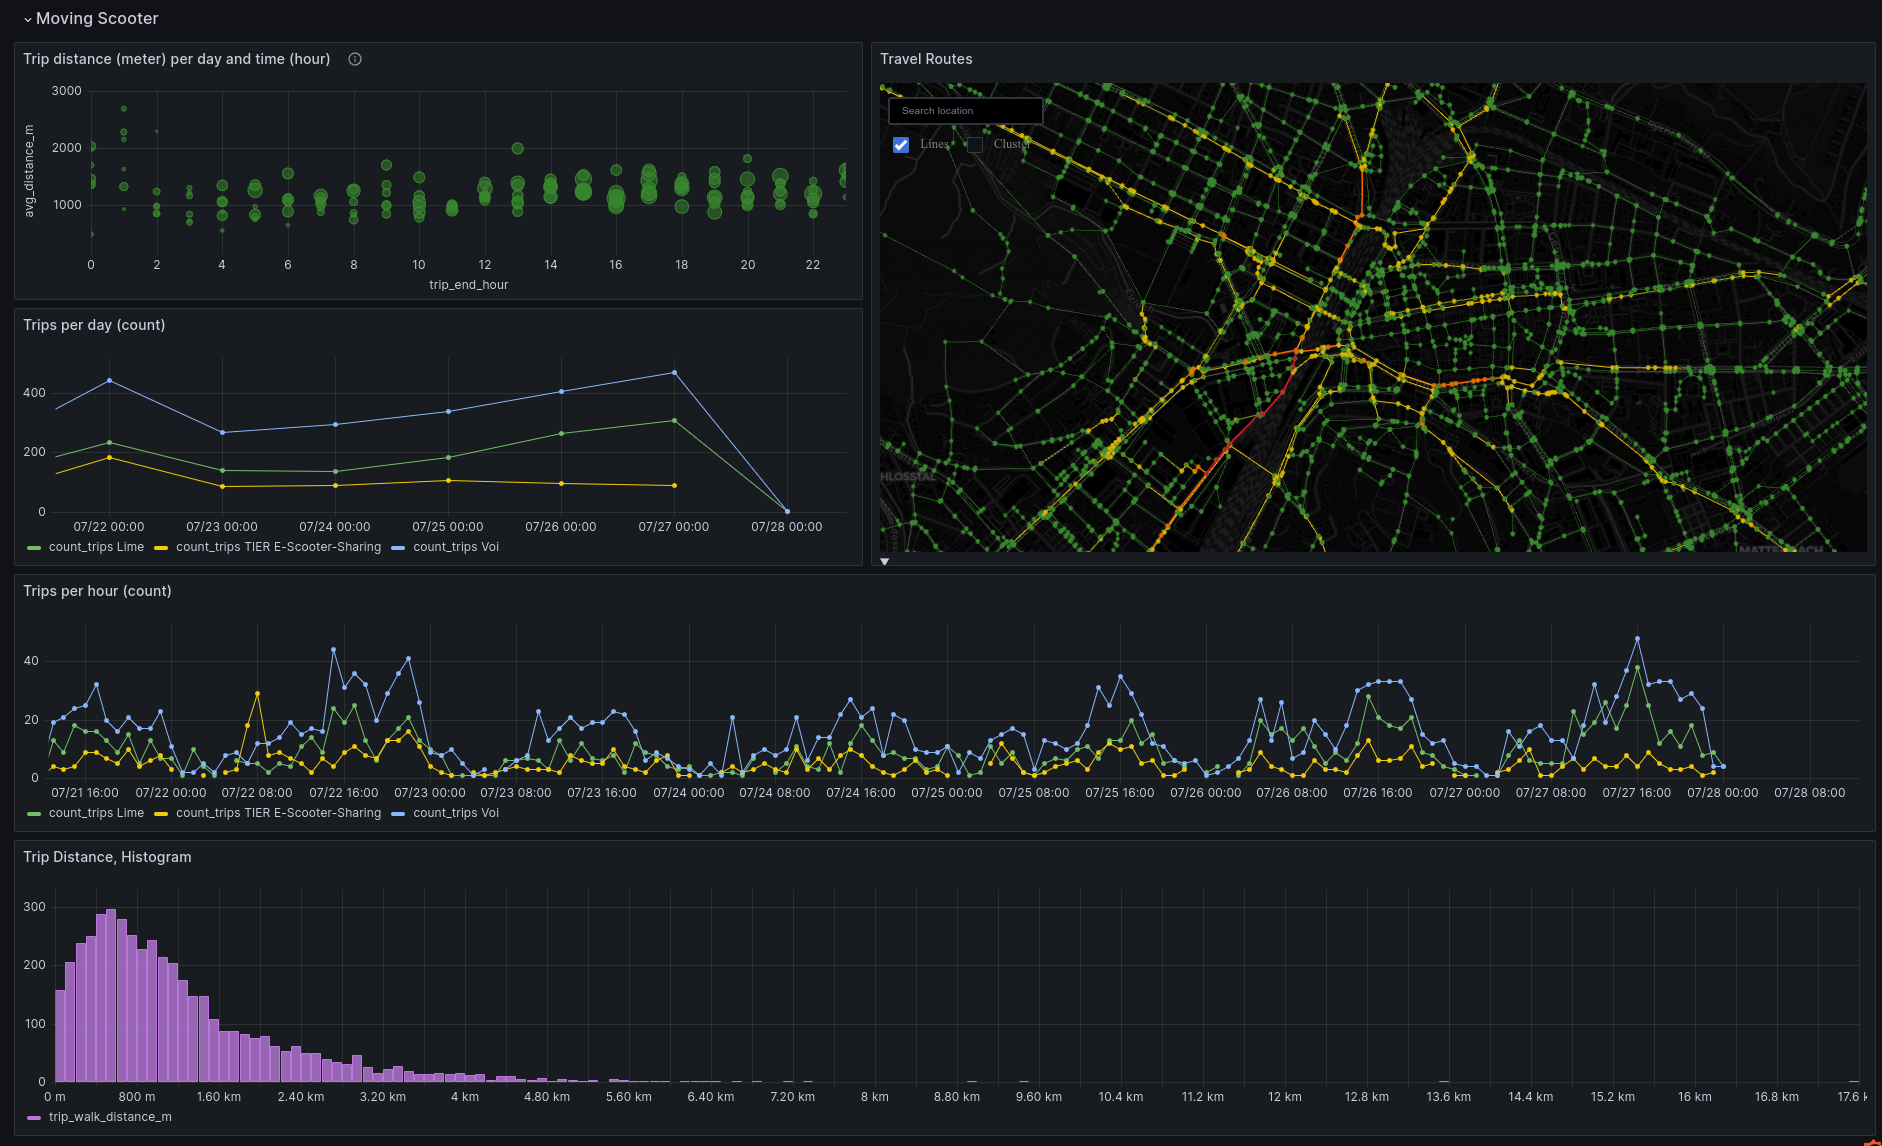This screenshot has width=1882, height=1146.
Task: Open the Trips per hour (count) panel title
Action: point(97,591)
